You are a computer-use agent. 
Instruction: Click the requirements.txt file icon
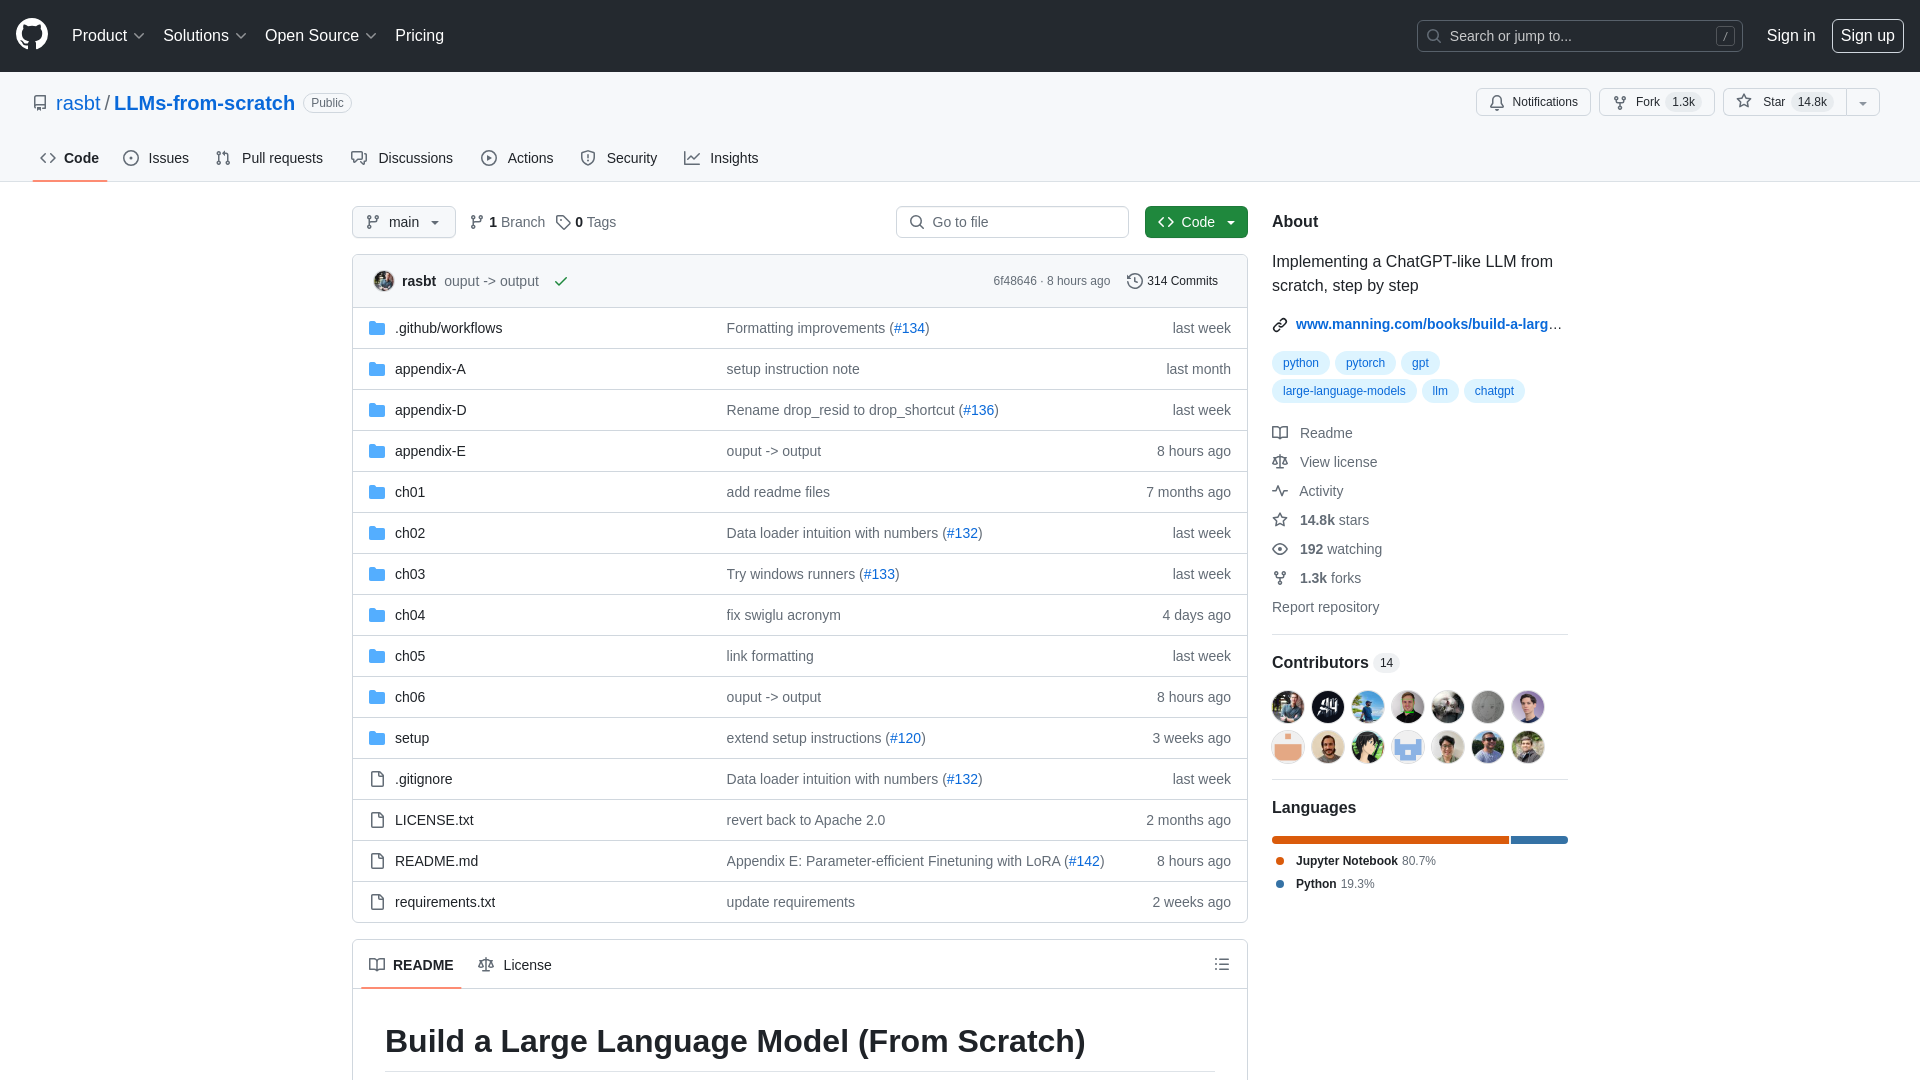(x=377, y=902)
